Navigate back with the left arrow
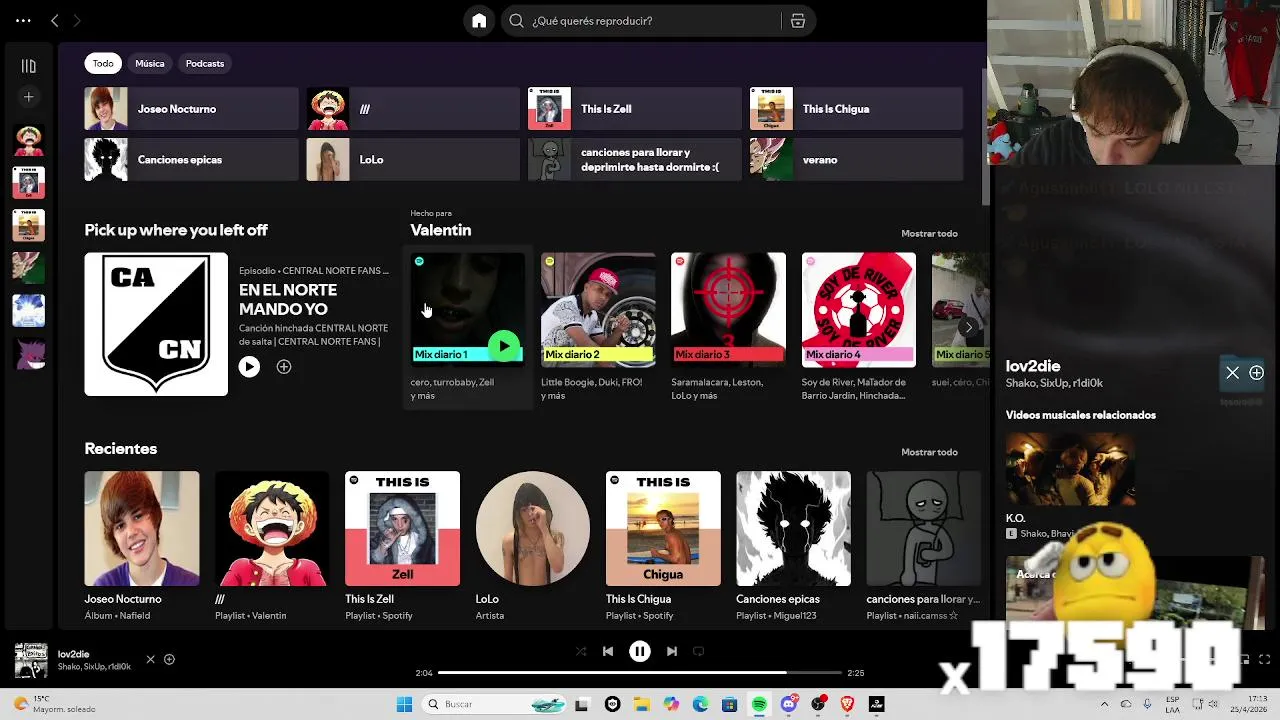 [55, 20]
